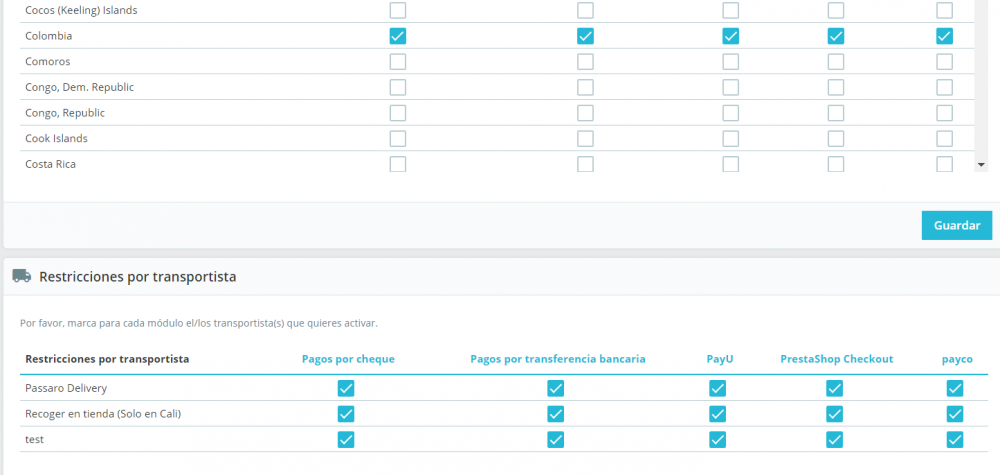The width and height of the screenshot is (1000, 475).
Task: Uncheck Passaro Delivery for Pagos por cheque
Action: point(346,388)
